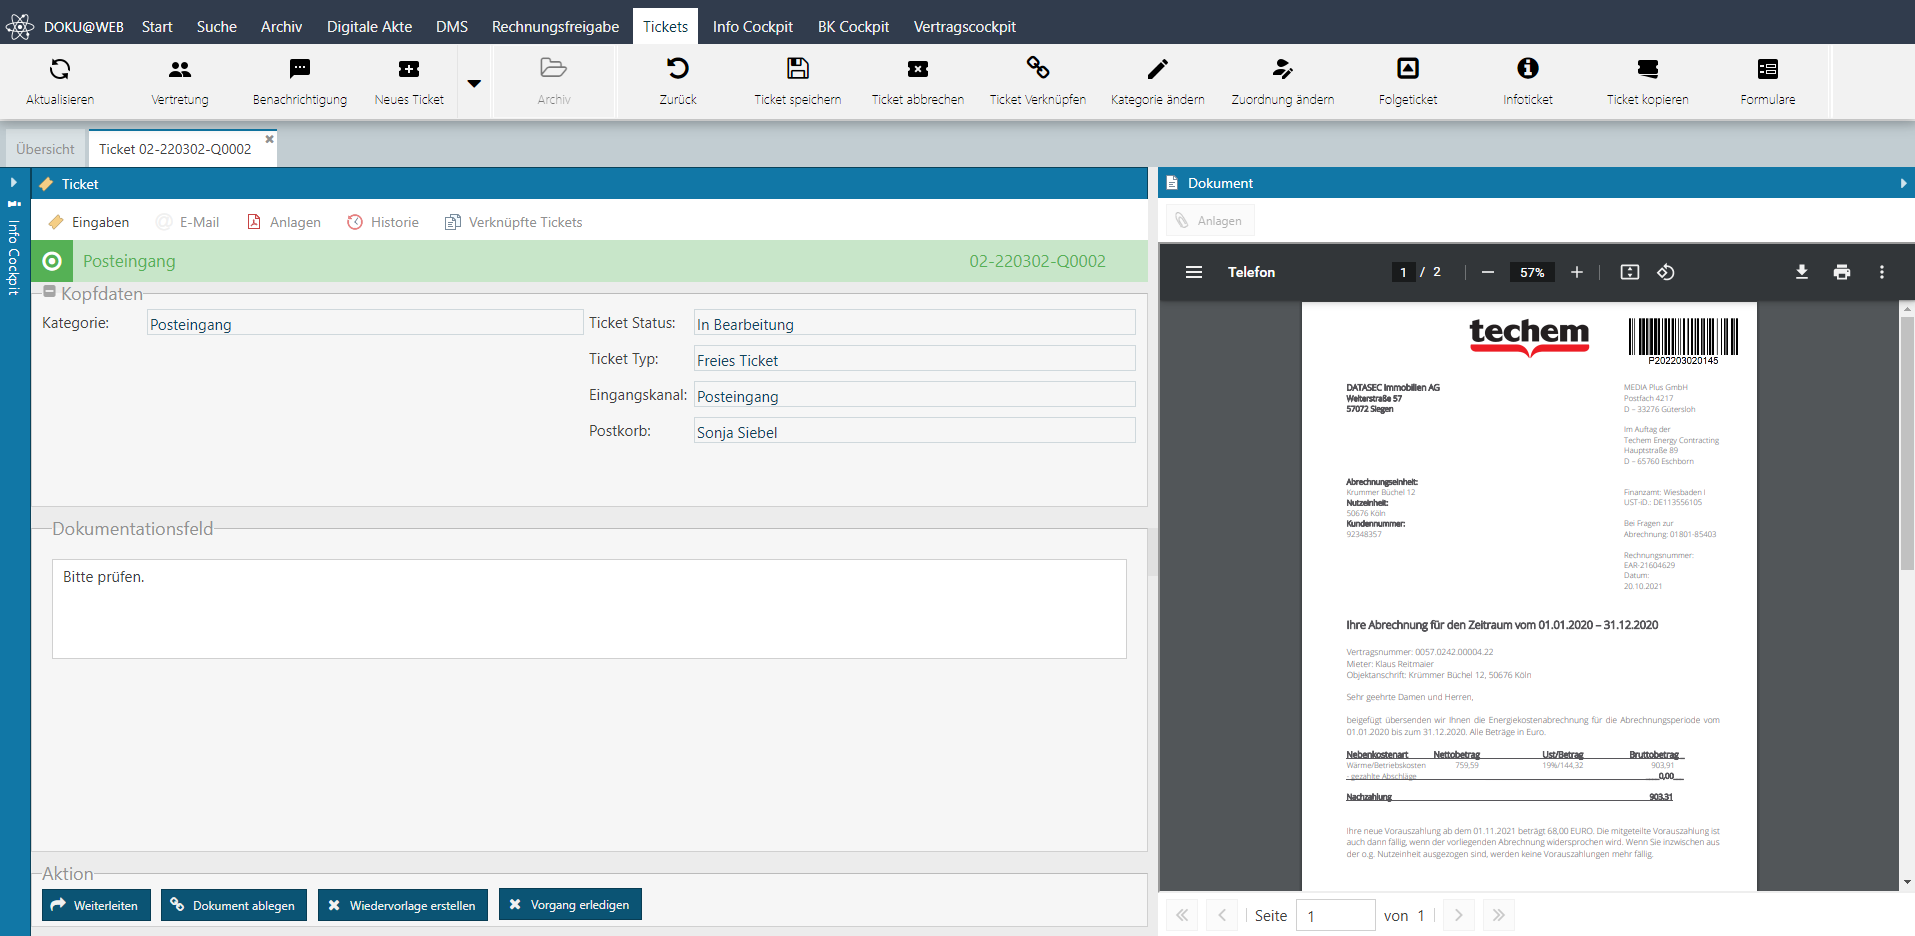Viewport: 1915px width, 936px height.
Task: Toggle the PDF viewer sidebar menu
Action: click(x=1193, y=272)
